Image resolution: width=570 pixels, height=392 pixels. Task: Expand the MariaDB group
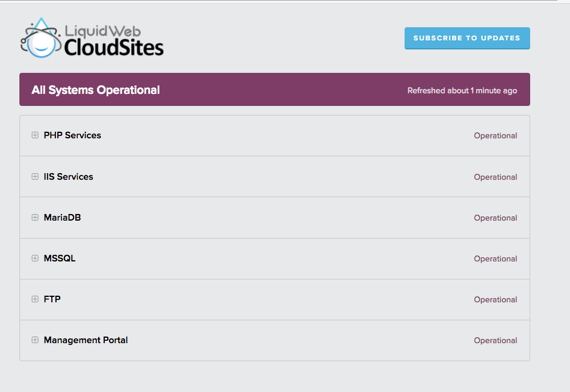[35, 217]
